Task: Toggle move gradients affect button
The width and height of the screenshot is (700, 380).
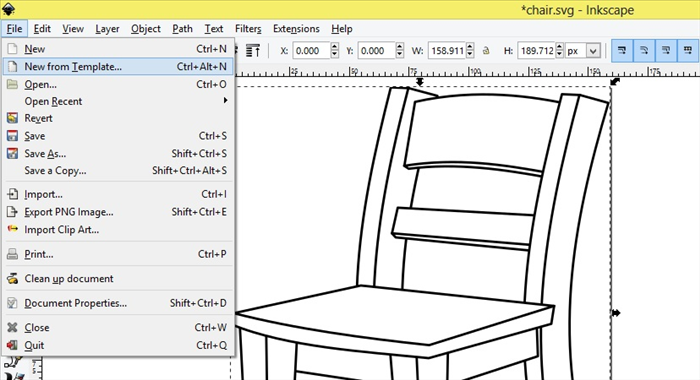Action: (x=666, y=50)
